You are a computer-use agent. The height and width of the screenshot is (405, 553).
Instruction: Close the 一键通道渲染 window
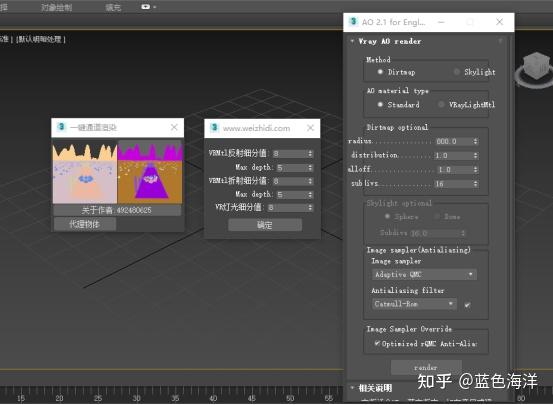(x=174, y=127)
